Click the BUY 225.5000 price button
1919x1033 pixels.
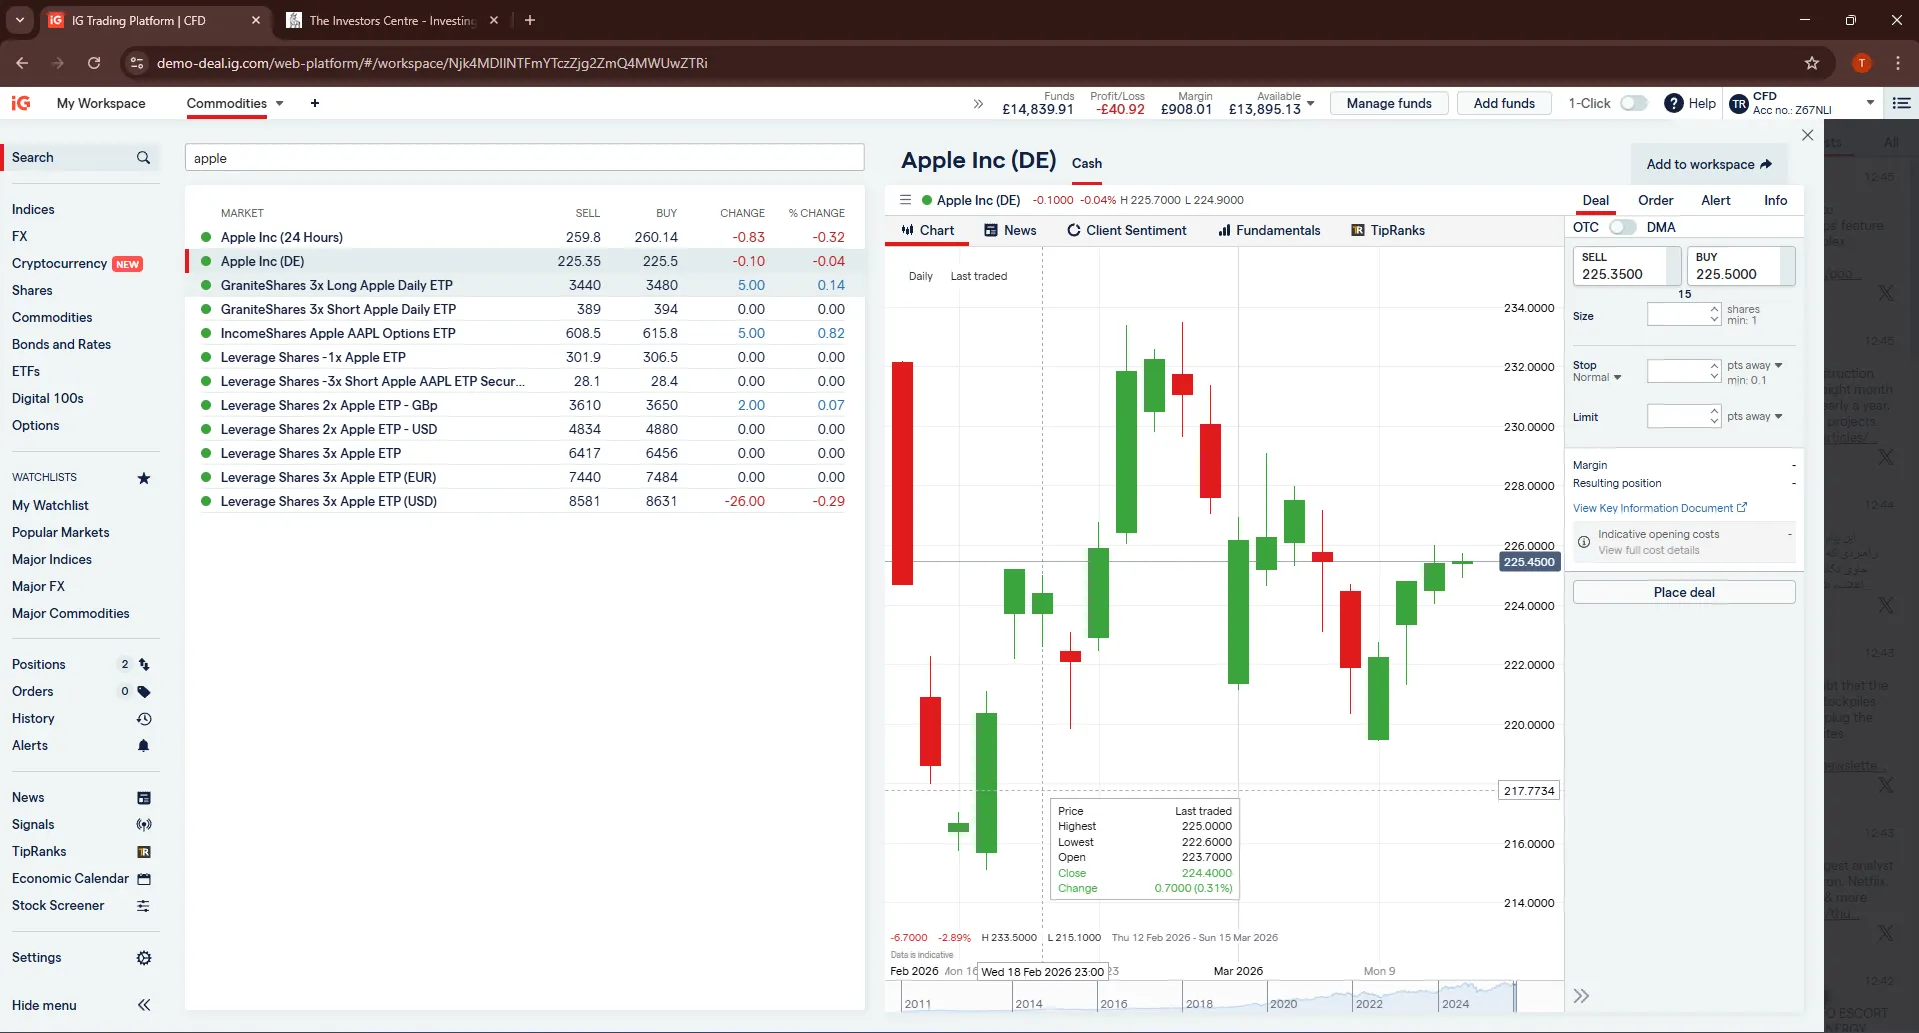click(1741, 266)
